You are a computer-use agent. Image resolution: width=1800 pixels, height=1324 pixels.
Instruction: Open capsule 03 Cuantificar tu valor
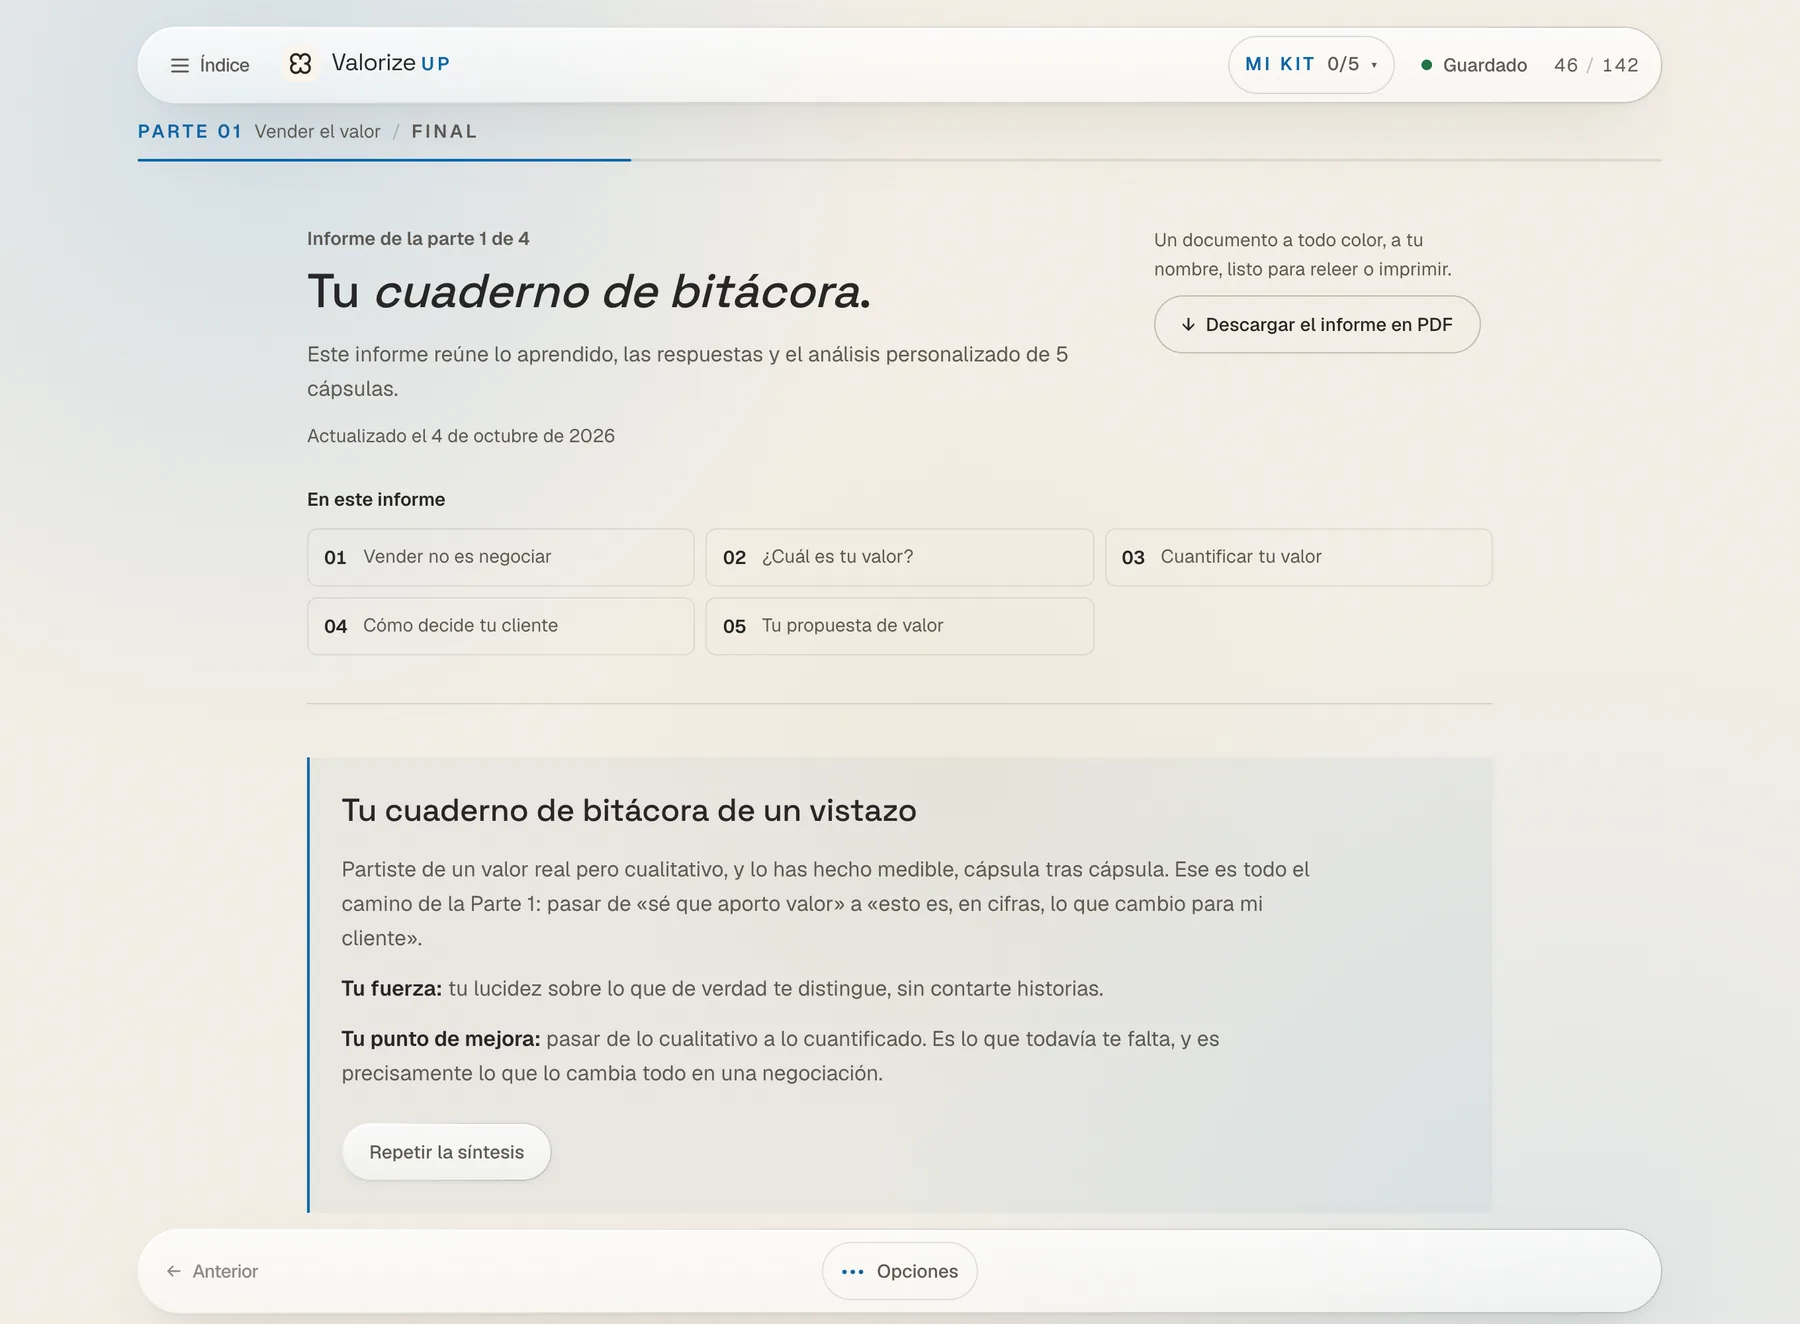(1298, 557)
